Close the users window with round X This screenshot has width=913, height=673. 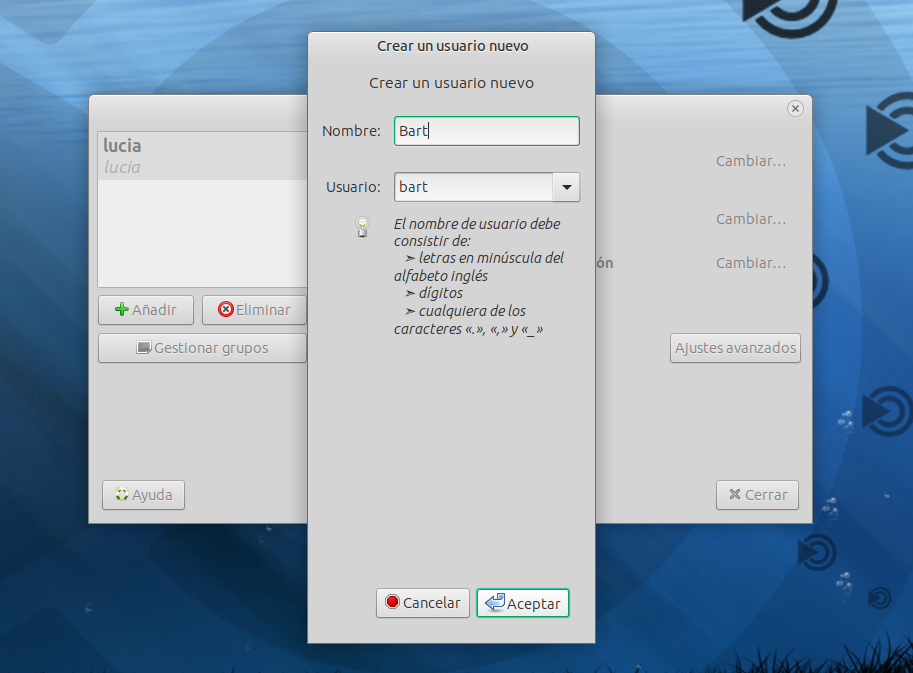pyautogui.click(x=795, y=109)
